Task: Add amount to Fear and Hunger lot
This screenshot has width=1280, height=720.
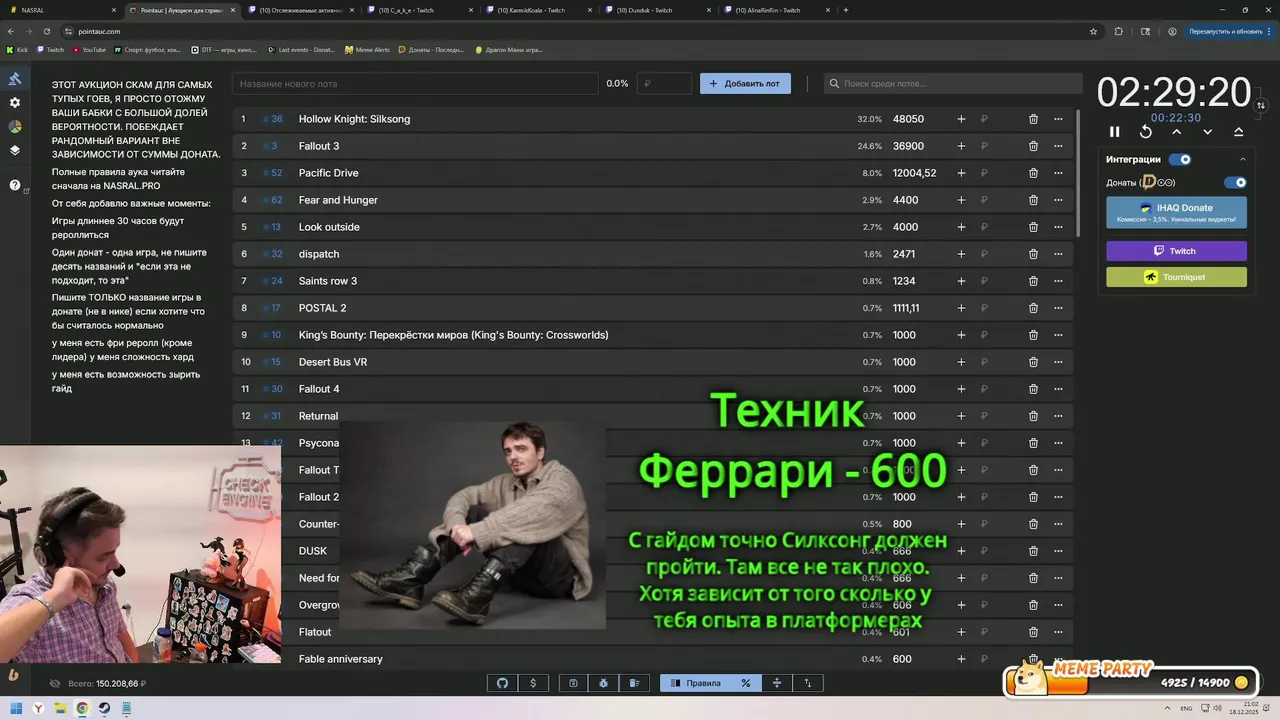Action: (961, 200)
